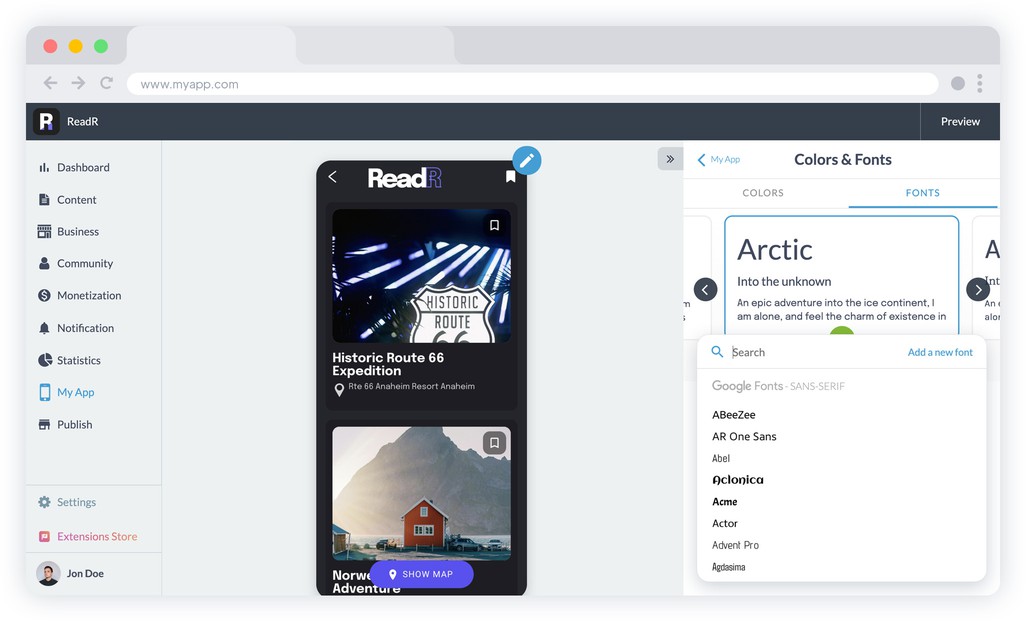1026x621 pixels.
Task: Click the Settings gear item
Action: [x=67, y=502]
